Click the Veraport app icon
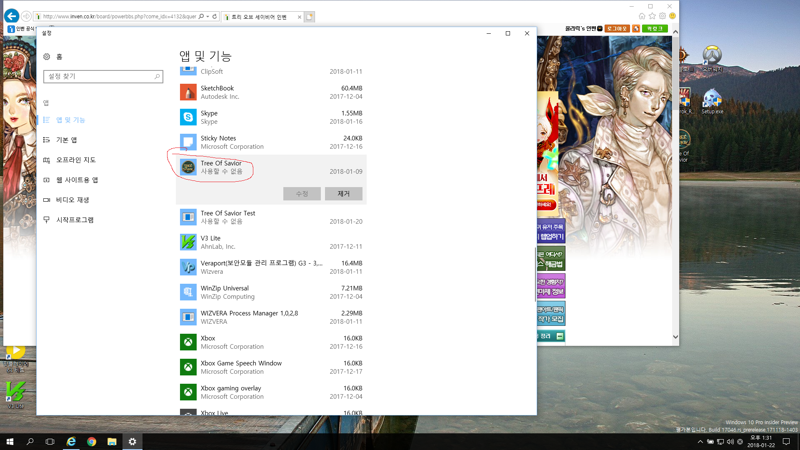 click(188, 267)
